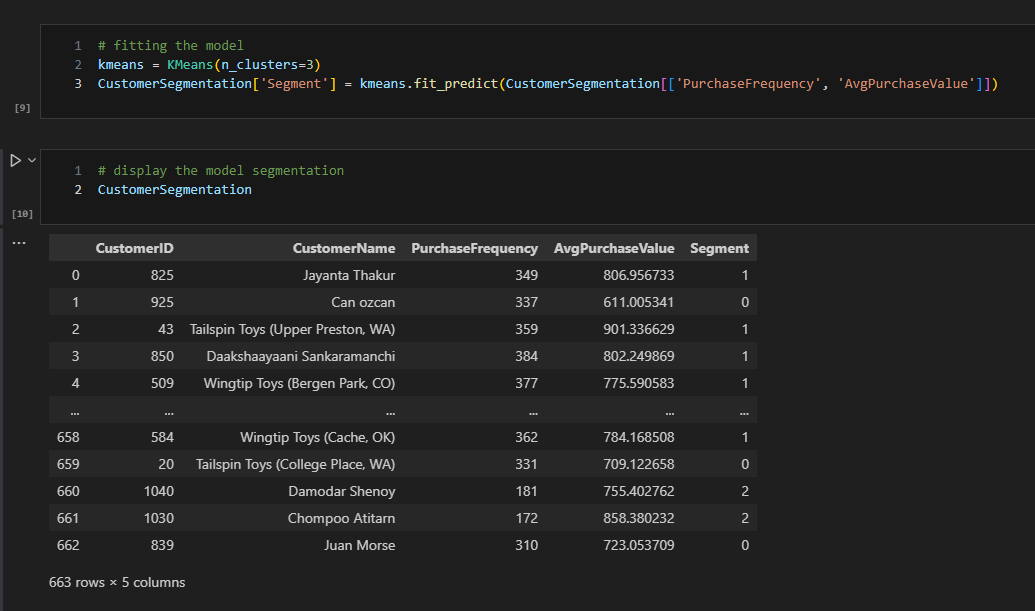Click the value 802.249869

[x=639, y=356]
